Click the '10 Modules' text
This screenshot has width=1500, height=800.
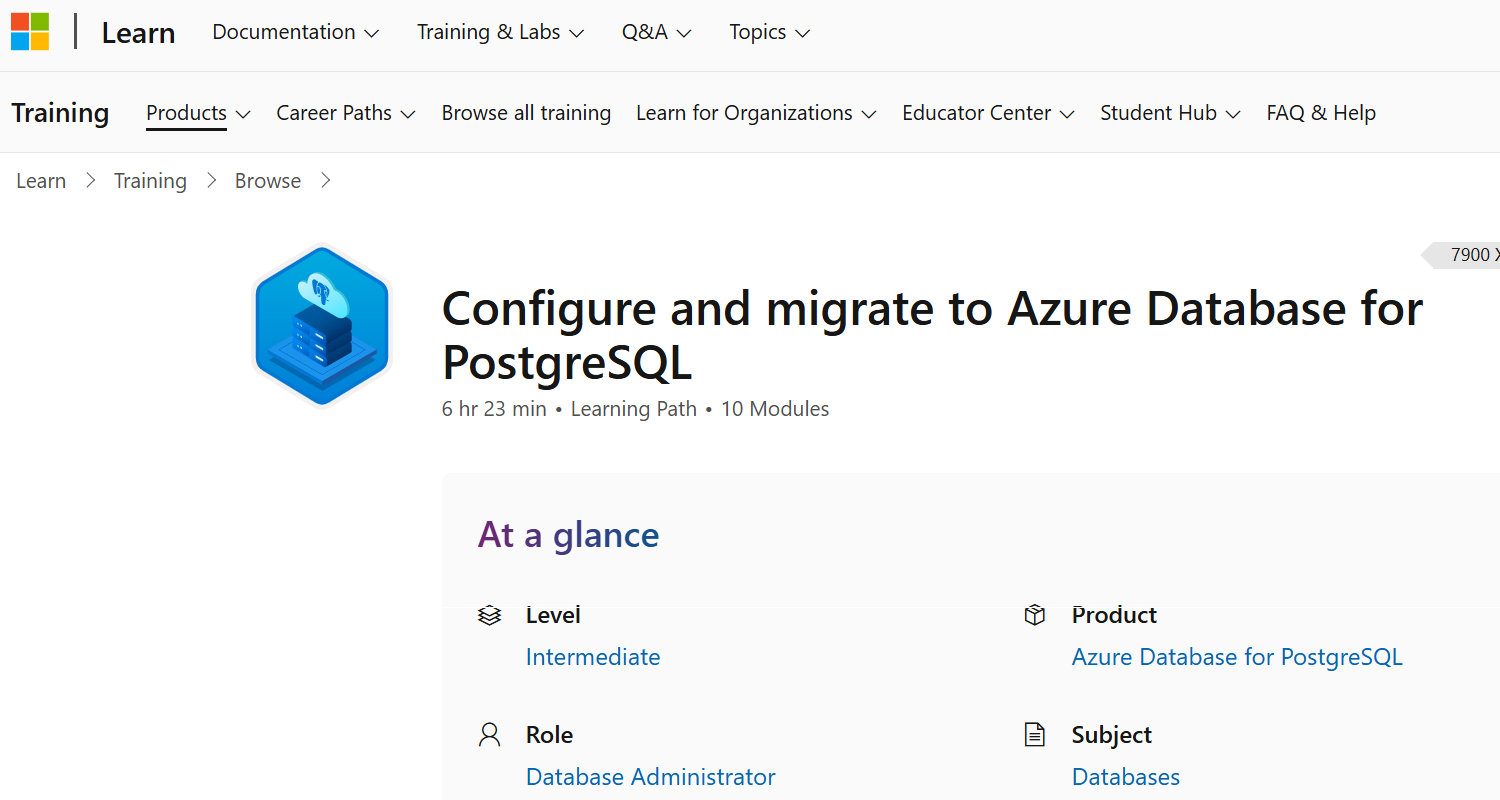775,409
